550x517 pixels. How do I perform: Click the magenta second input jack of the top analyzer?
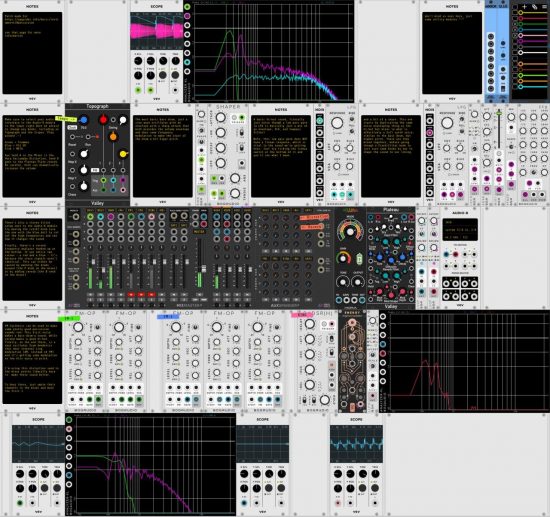(x=187, y=16)
